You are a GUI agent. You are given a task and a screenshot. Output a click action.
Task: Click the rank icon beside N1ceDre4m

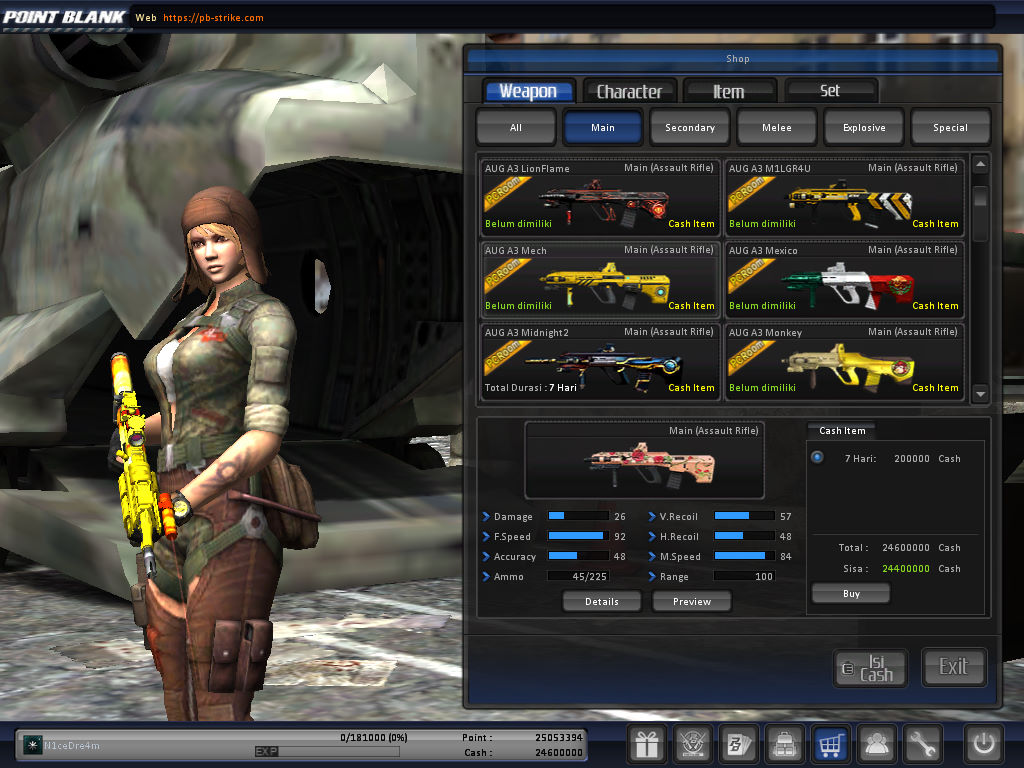pyautogui.click(x=32, y=744)
